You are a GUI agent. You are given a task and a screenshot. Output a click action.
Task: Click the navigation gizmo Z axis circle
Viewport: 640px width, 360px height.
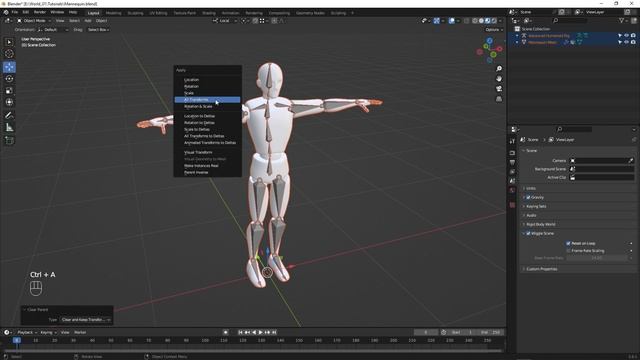tap(489, 41)
